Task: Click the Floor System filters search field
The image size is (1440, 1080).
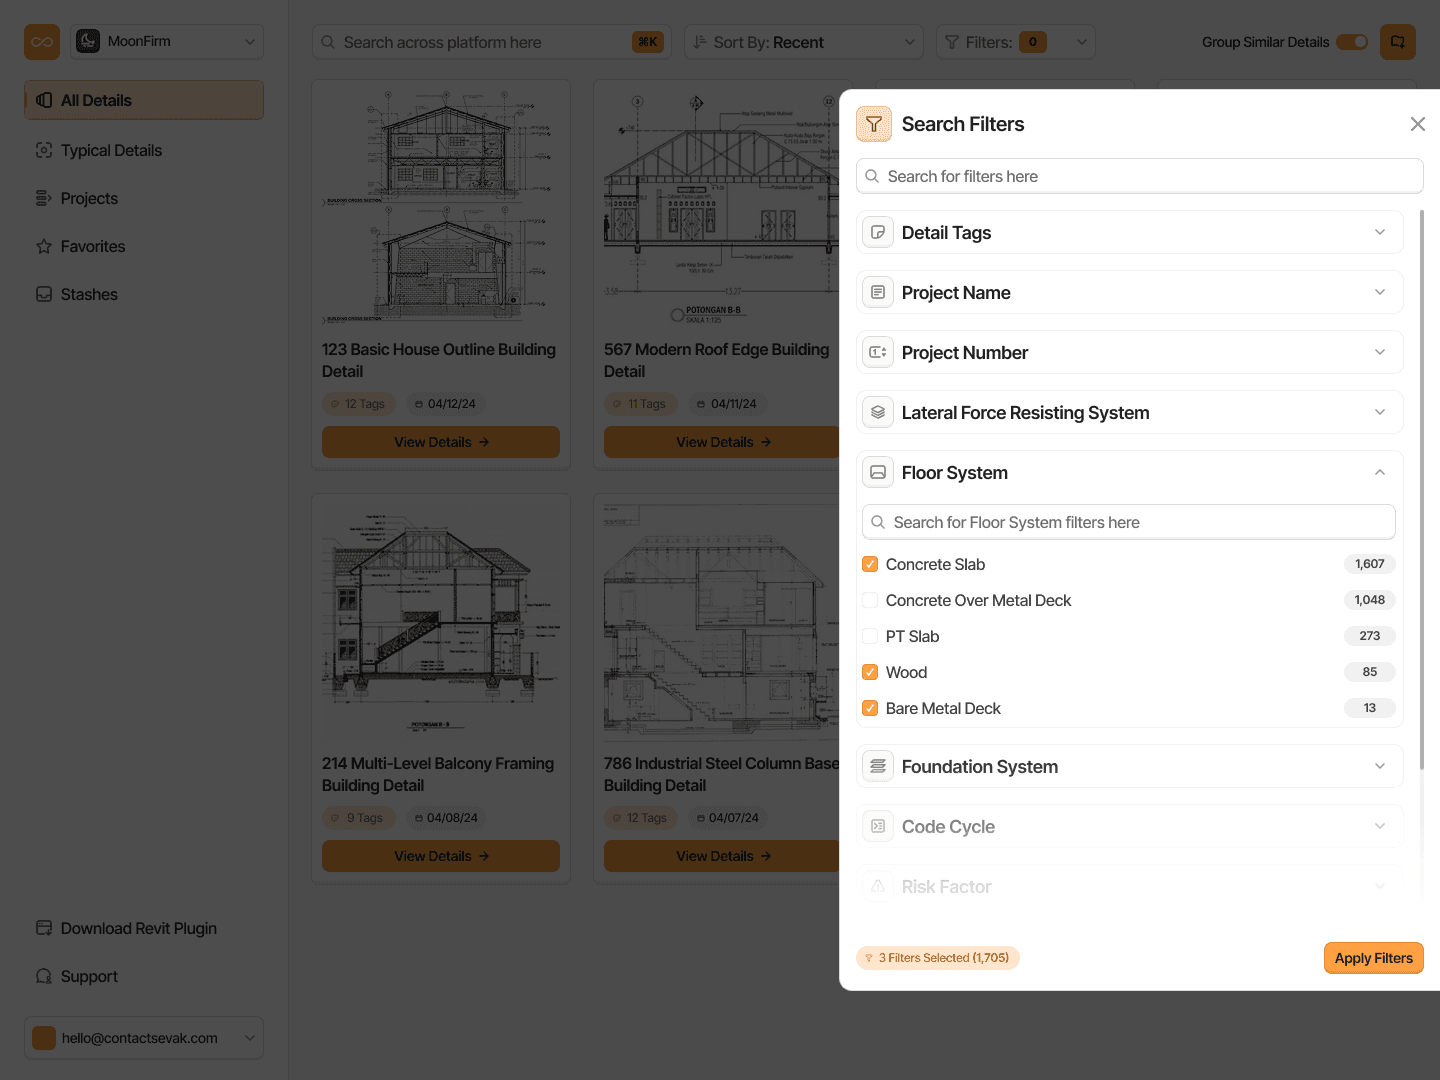Action: coord(1129,522)
